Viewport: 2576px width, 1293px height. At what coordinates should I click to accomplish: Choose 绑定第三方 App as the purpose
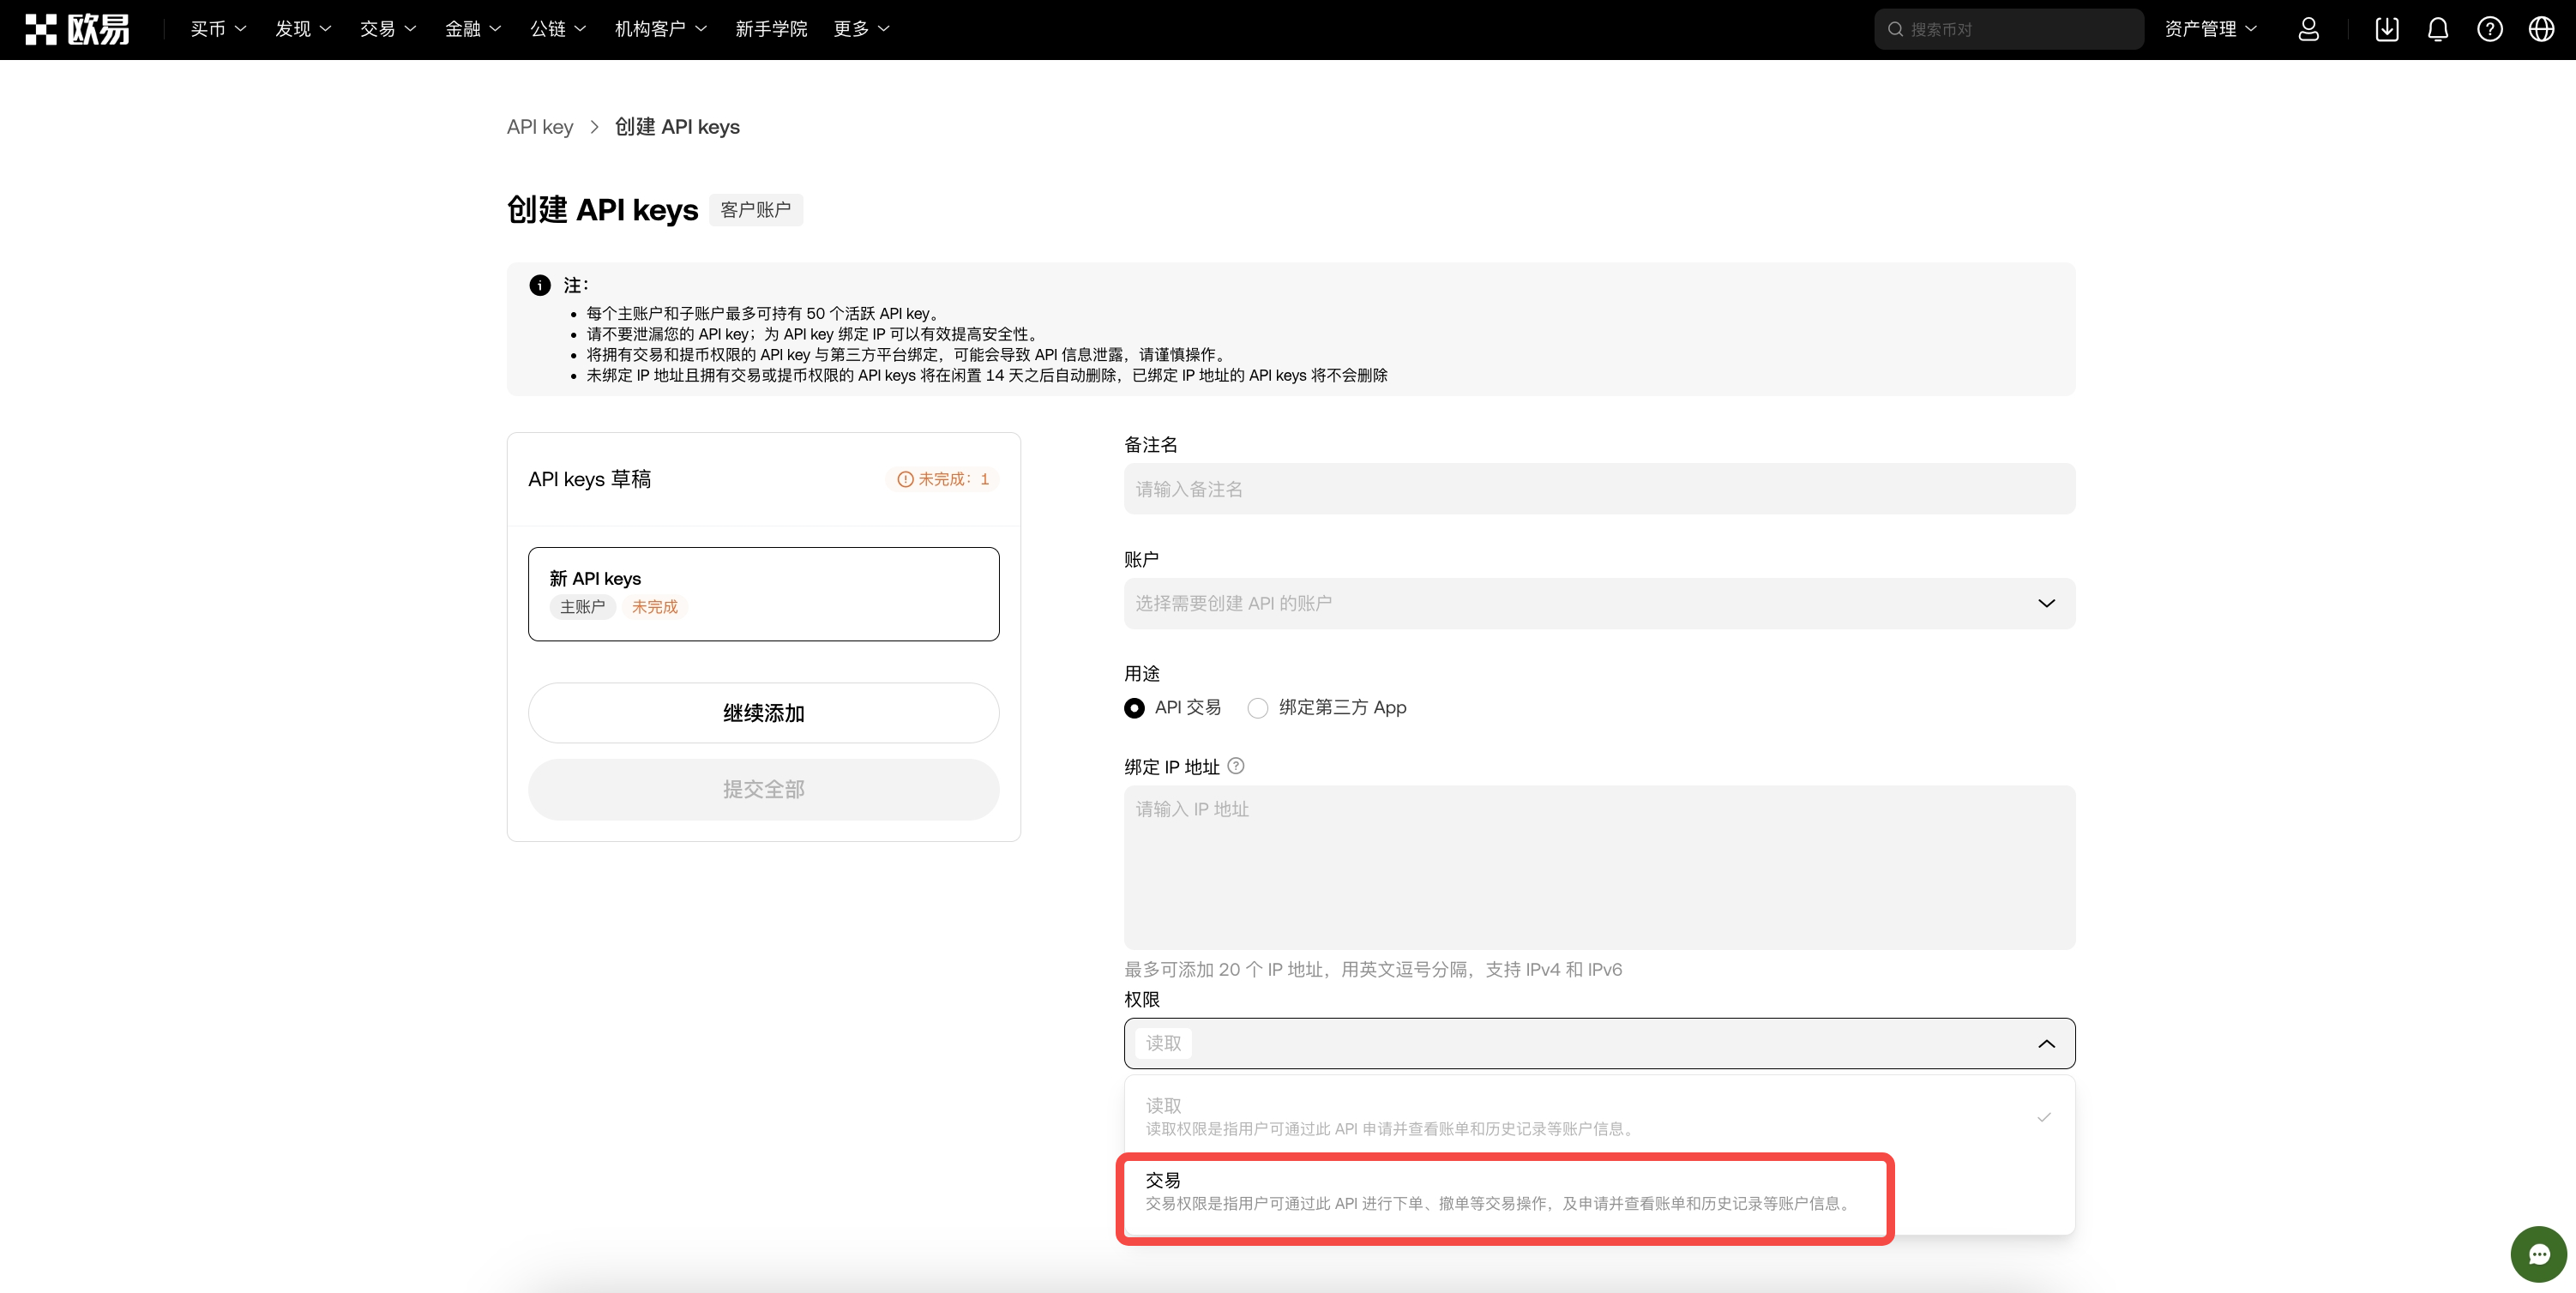1258,708
